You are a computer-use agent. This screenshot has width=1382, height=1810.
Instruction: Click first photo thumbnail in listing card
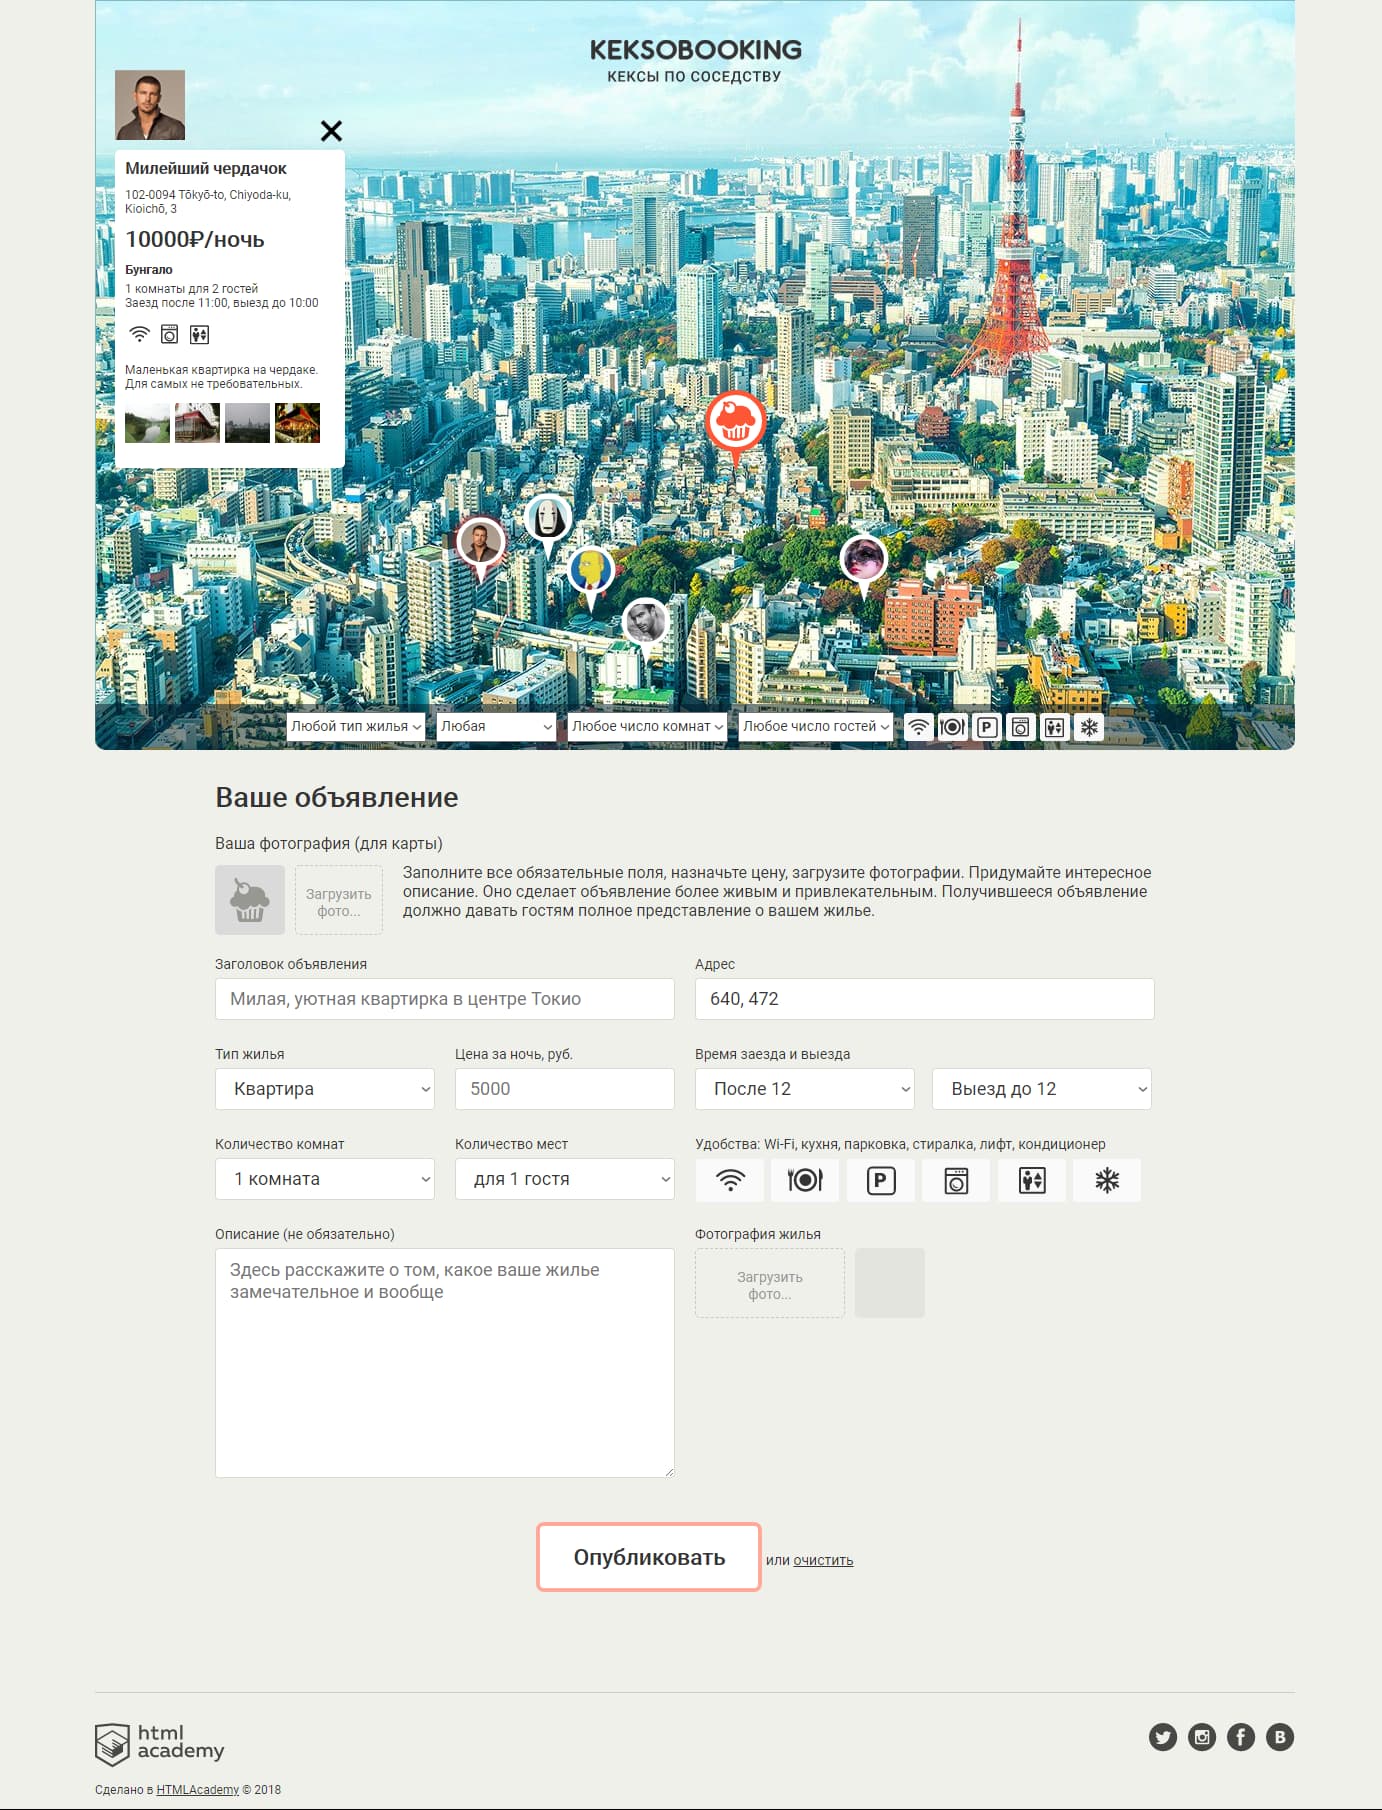click(x=147, y=423)
